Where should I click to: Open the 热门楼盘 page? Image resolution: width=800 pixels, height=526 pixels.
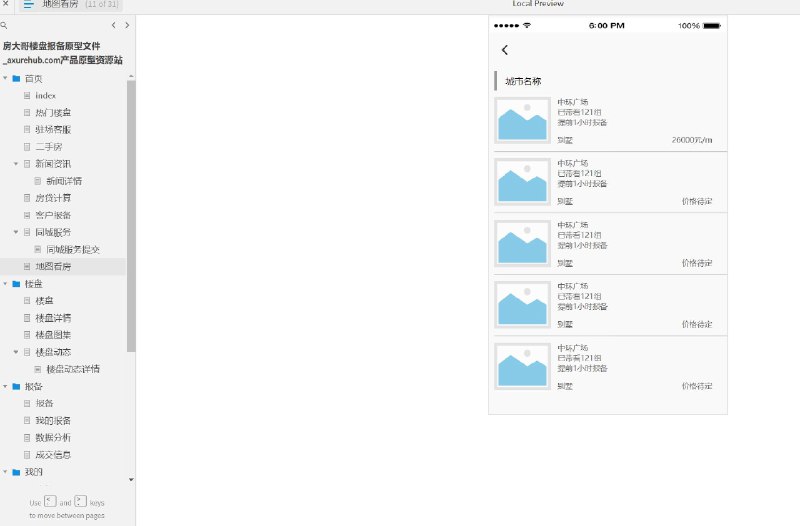click(x=53, y=113)
